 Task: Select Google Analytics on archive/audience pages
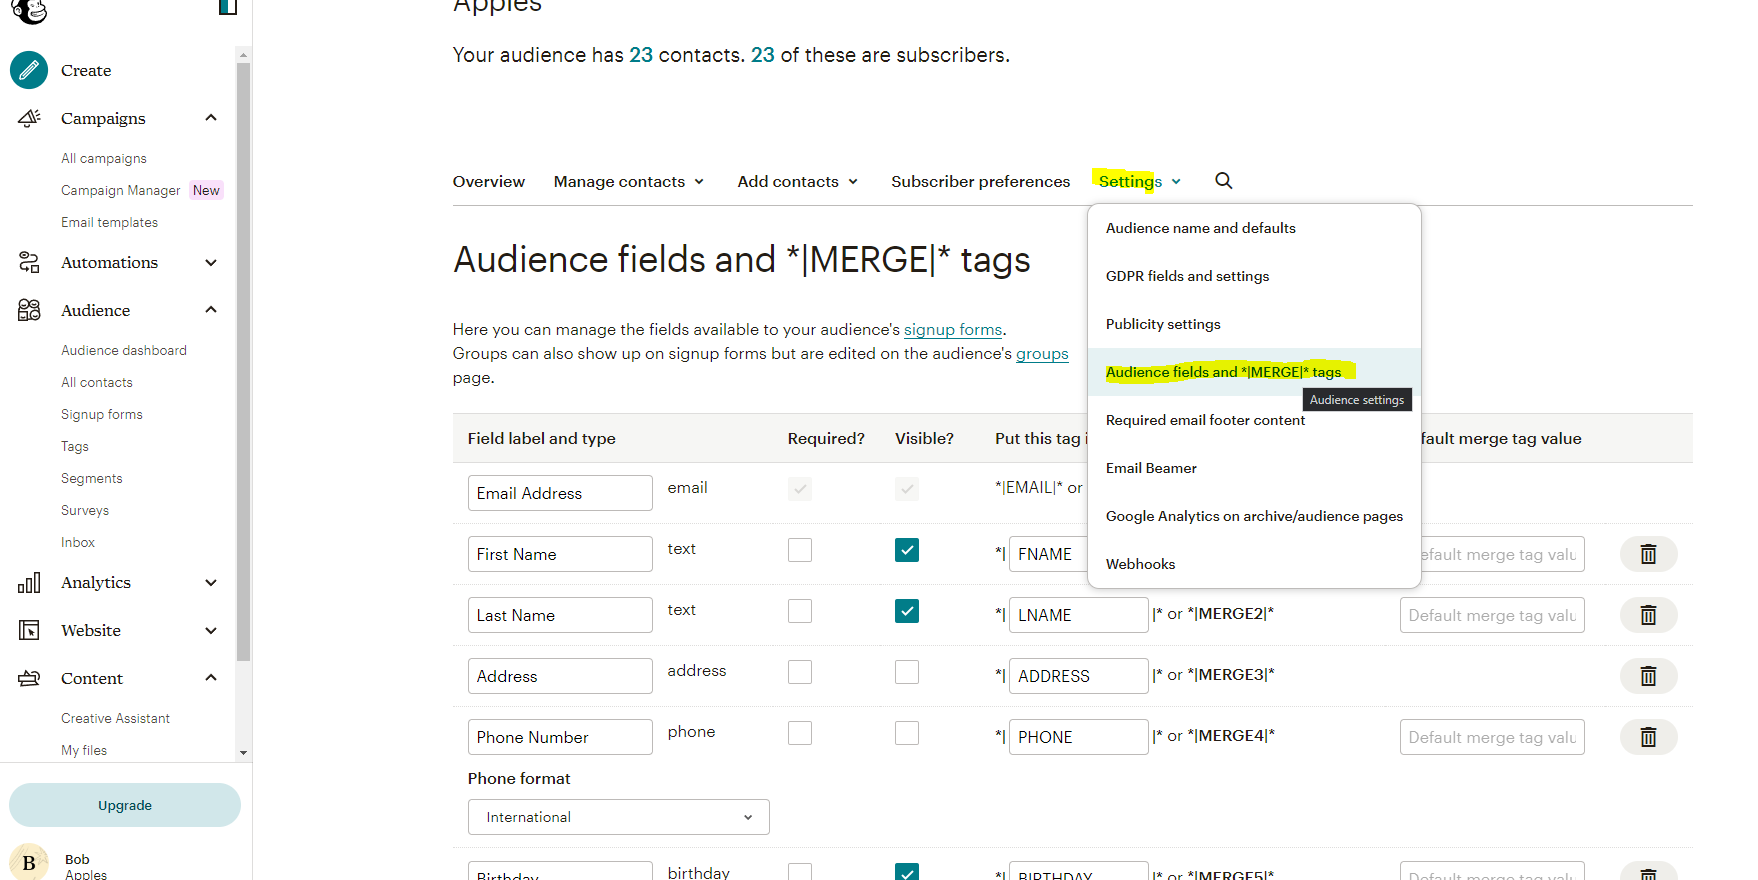pyautogui.click(x=1254, y=516)
